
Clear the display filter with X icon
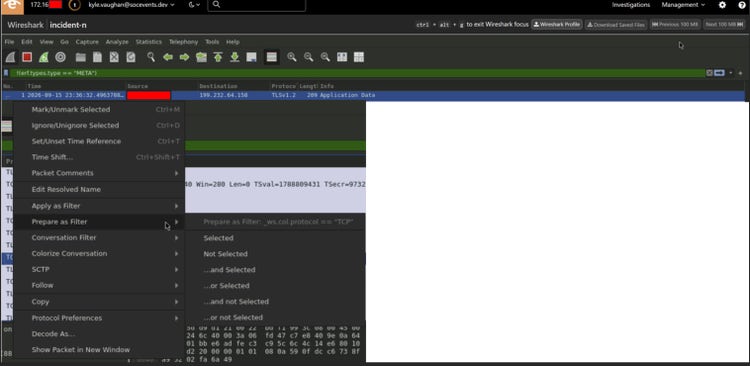point(709,73)
